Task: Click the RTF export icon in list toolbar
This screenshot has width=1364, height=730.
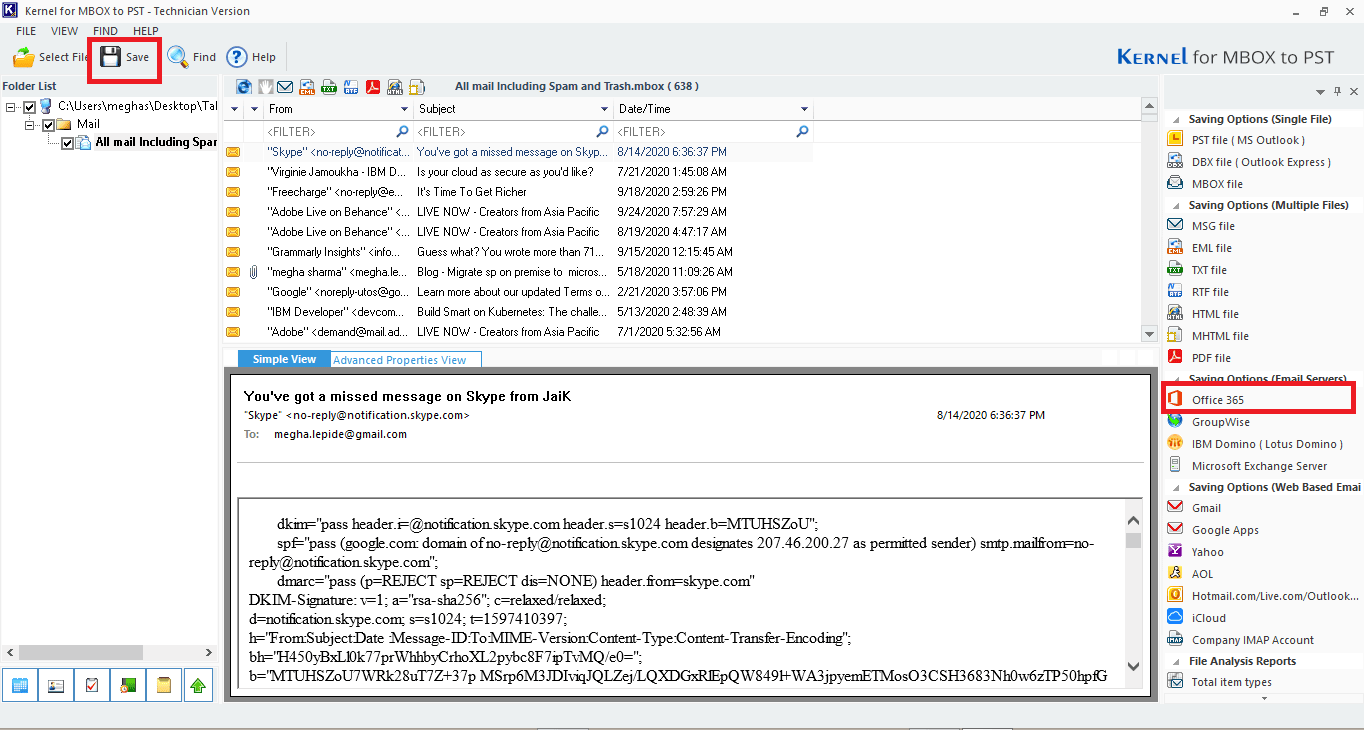Action: click(352, 87)
